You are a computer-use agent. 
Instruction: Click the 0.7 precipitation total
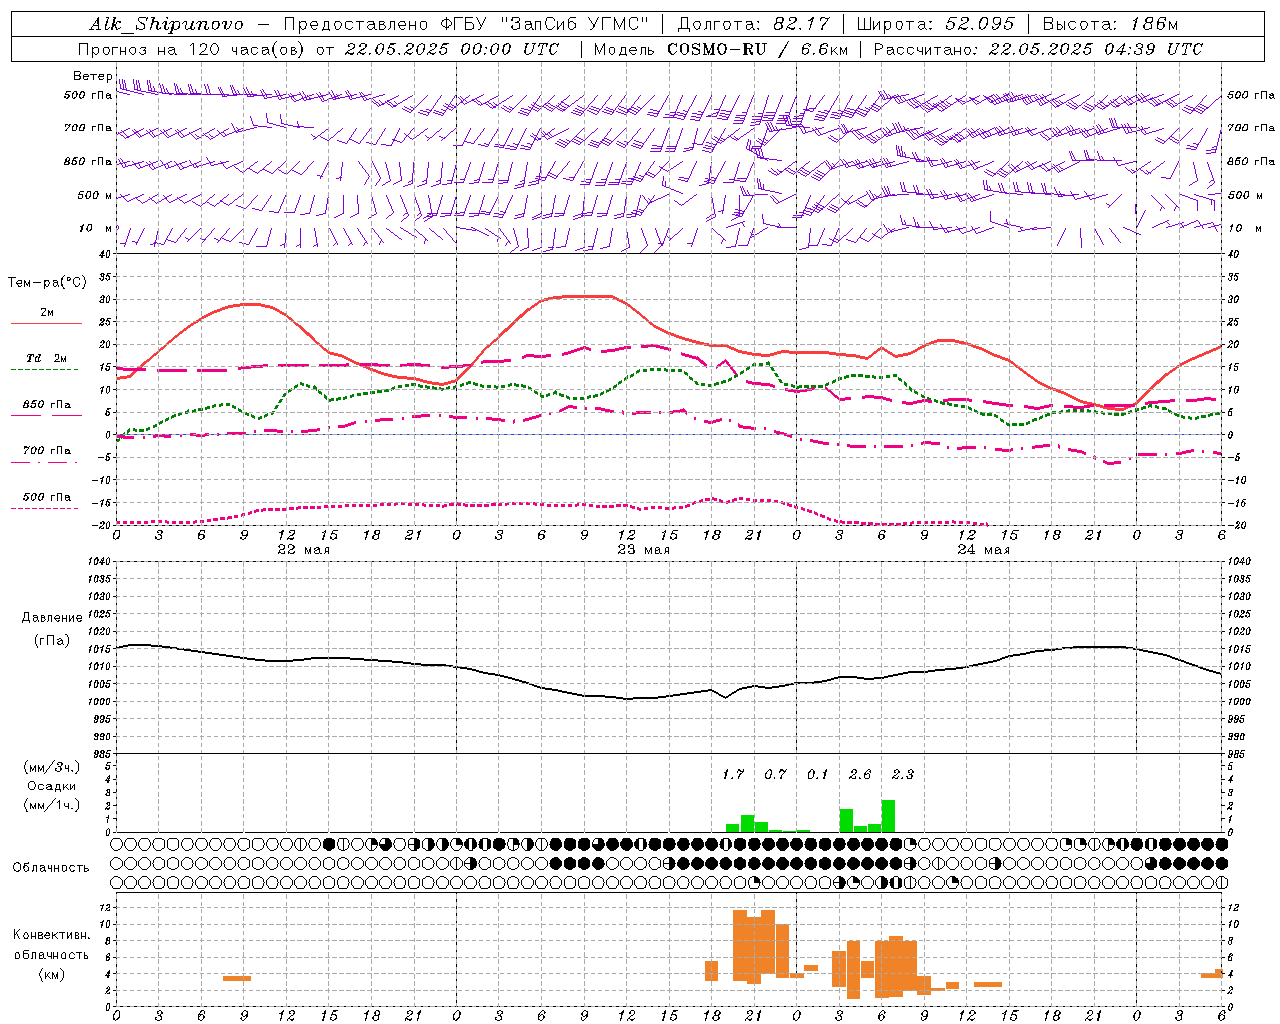pyautogui.click(x=775, y=774)
